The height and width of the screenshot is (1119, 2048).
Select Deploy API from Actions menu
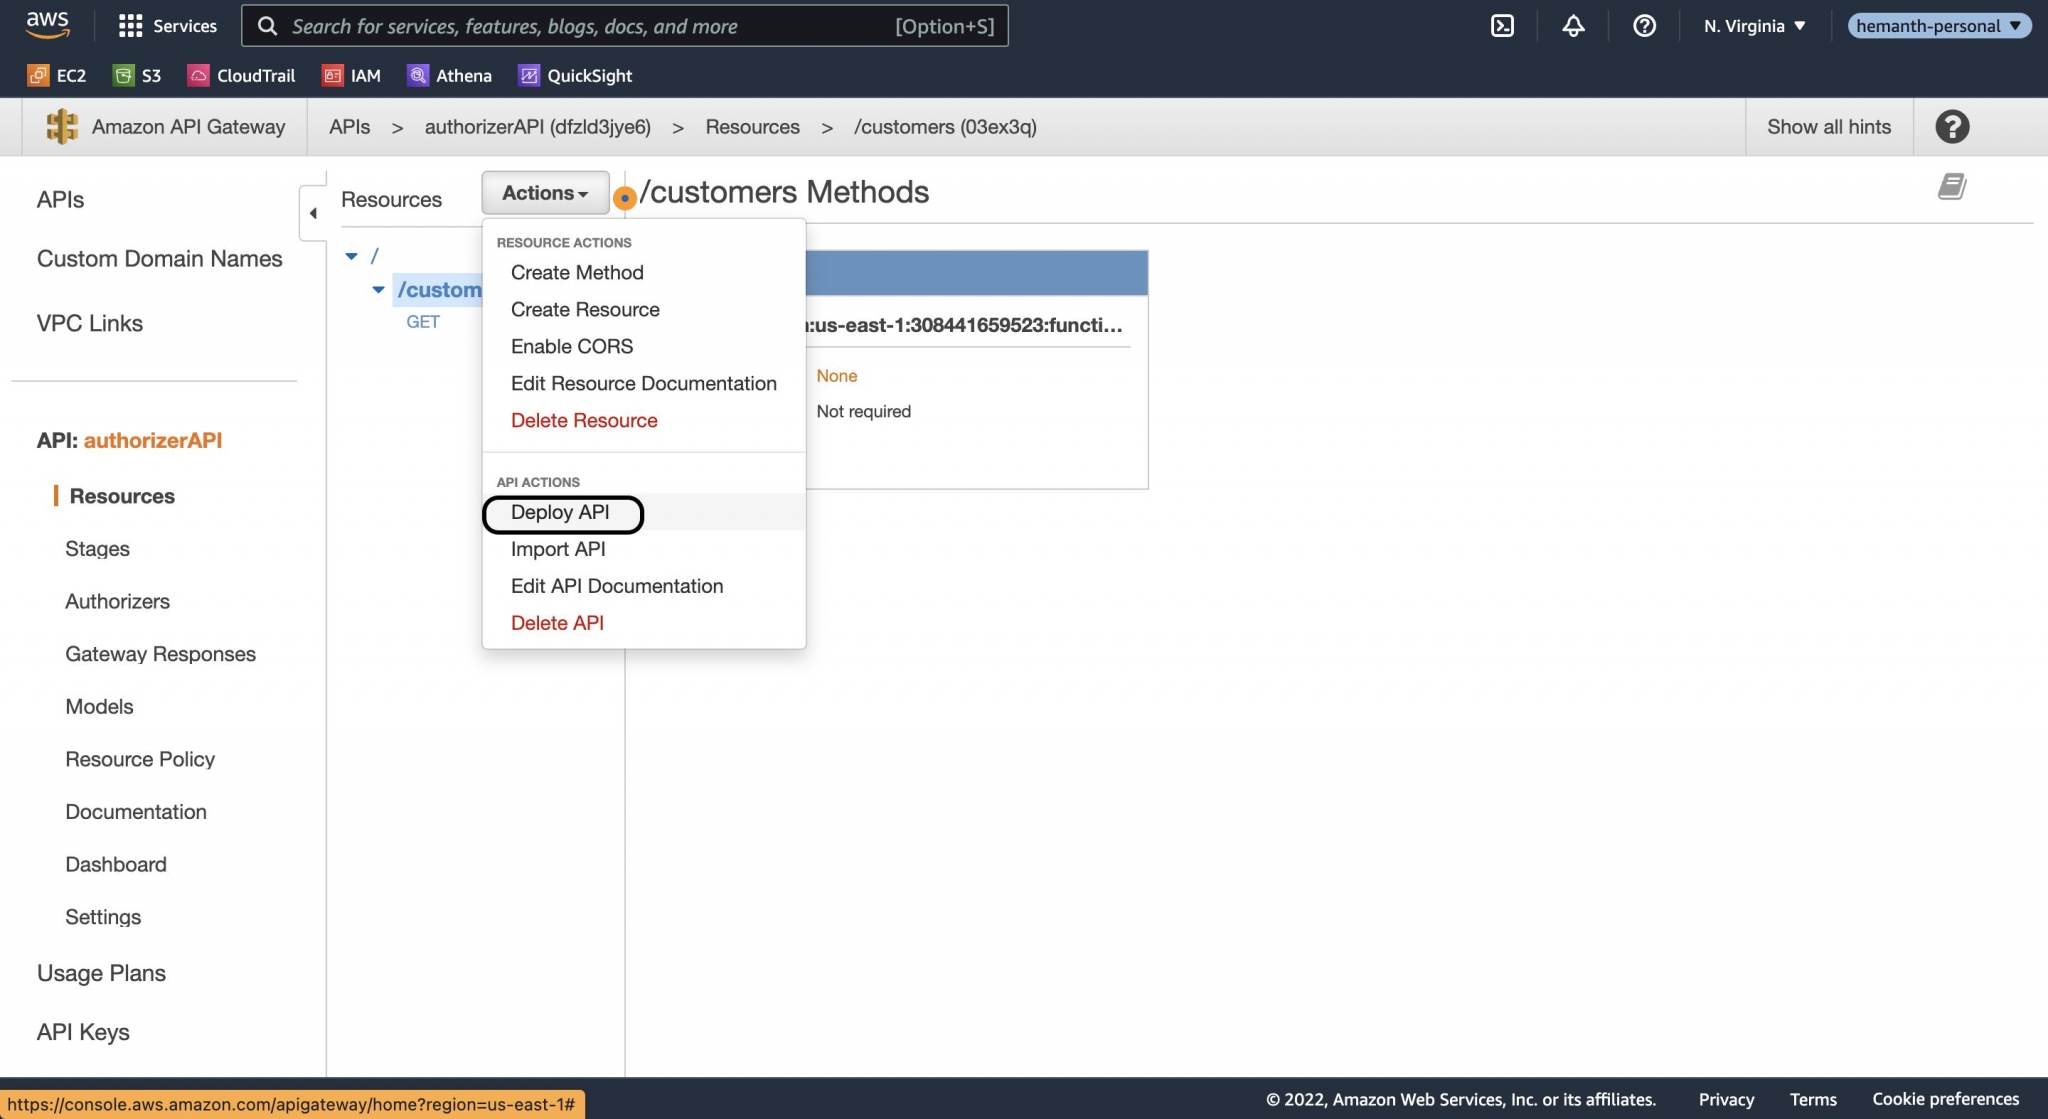coord(561,512)
